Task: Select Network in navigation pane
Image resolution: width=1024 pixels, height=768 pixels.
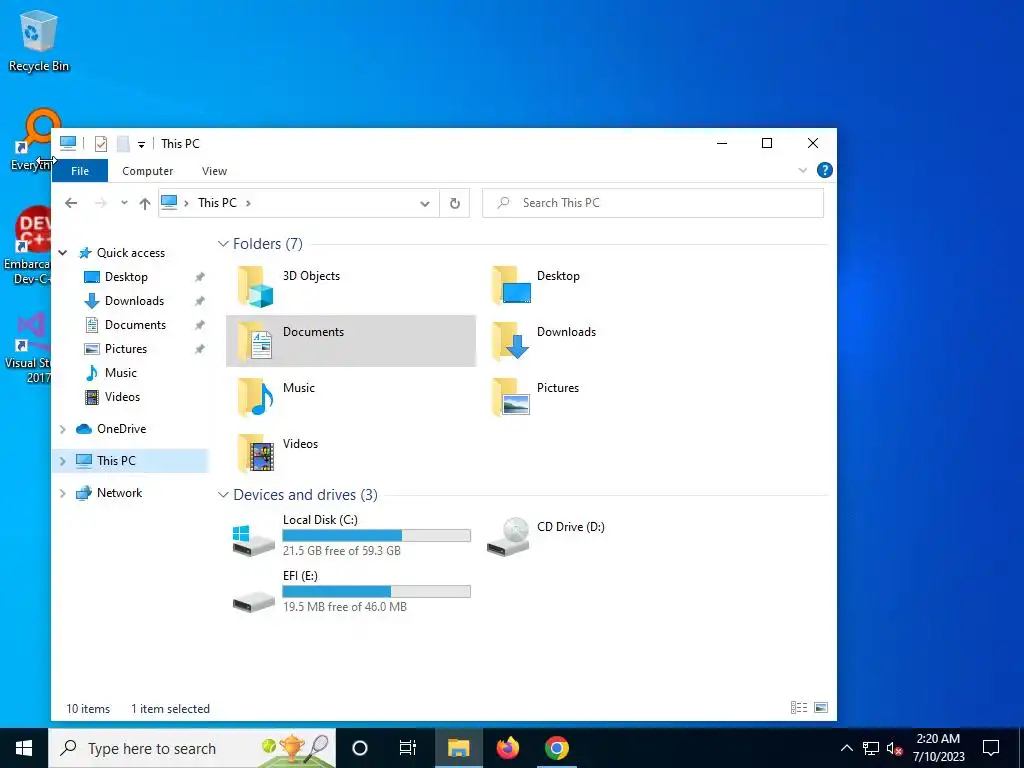Action: 119,493
